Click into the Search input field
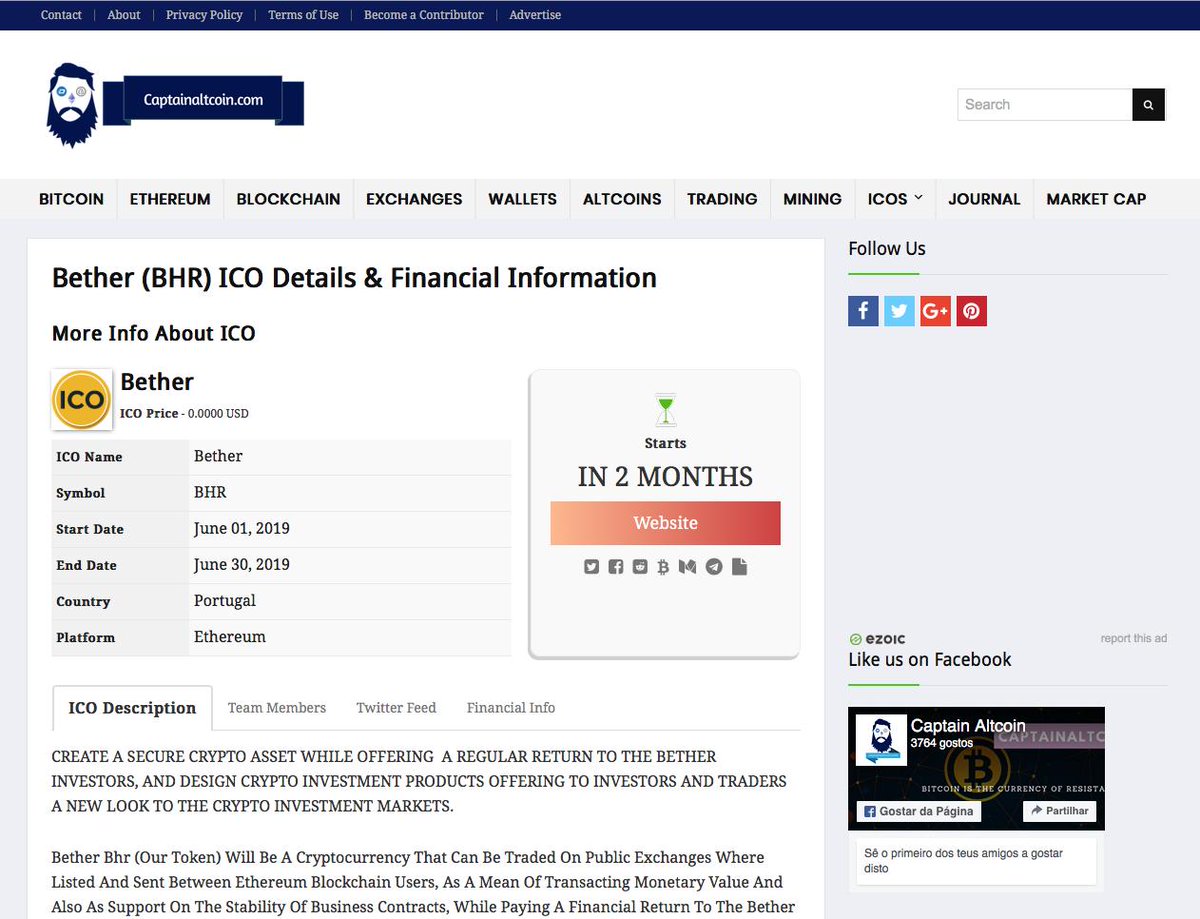 (x=1045, y=105)
